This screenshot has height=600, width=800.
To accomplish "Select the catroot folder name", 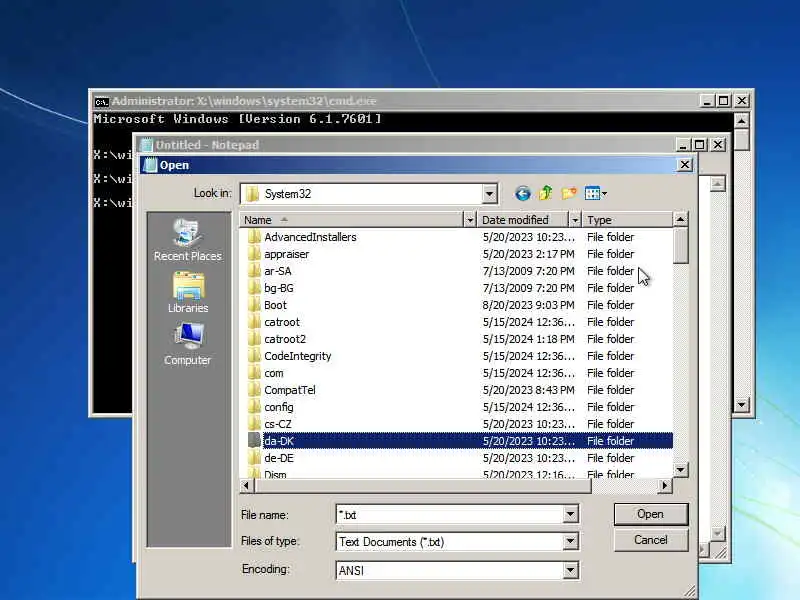I will pyautogui.click(x=282, y=322).
